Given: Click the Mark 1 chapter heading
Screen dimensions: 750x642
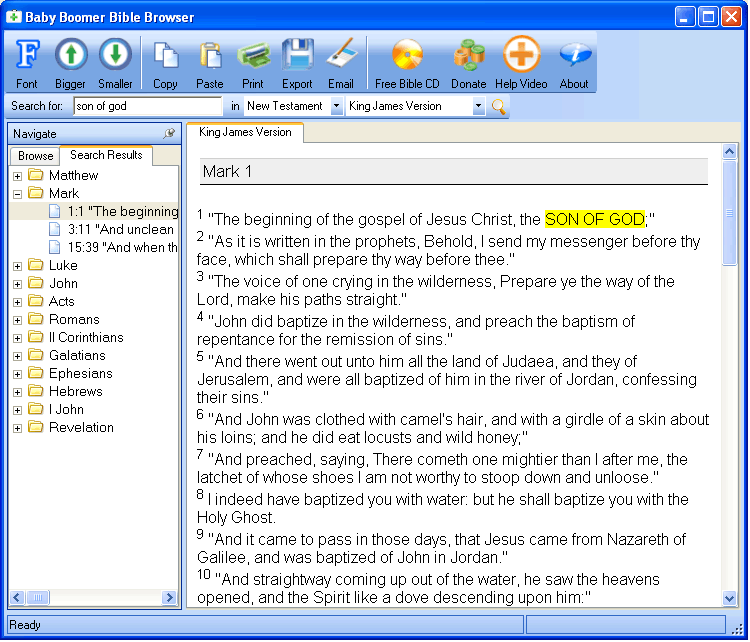Looking at the screenshot, I should [227, 171].
